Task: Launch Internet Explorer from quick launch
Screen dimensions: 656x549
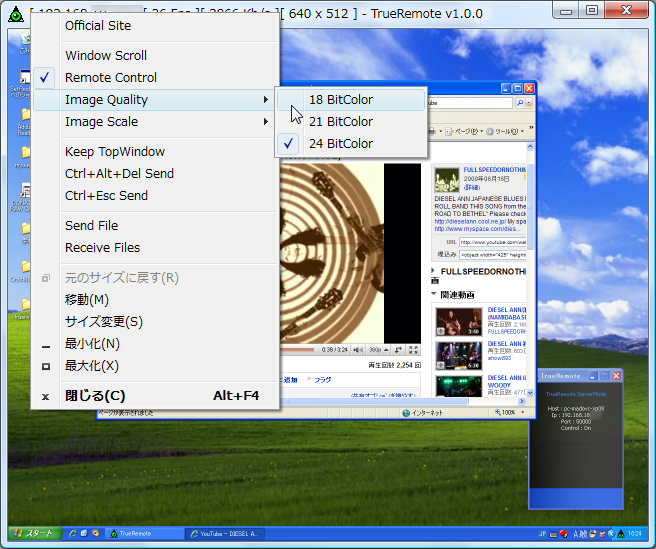Action: 73,534
